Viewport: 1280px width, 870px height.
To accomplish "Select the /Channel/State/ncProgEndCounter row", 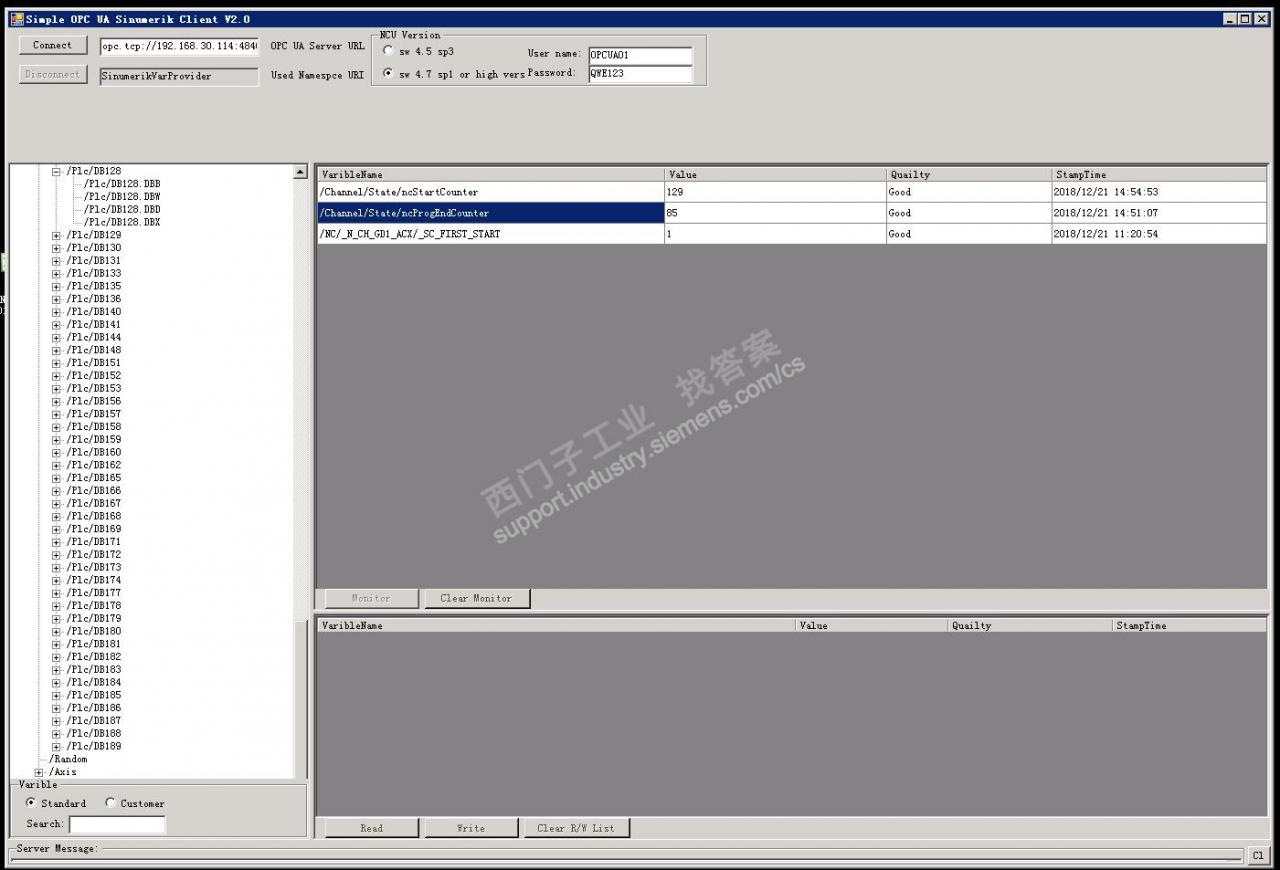I will (x=792, y=213).
